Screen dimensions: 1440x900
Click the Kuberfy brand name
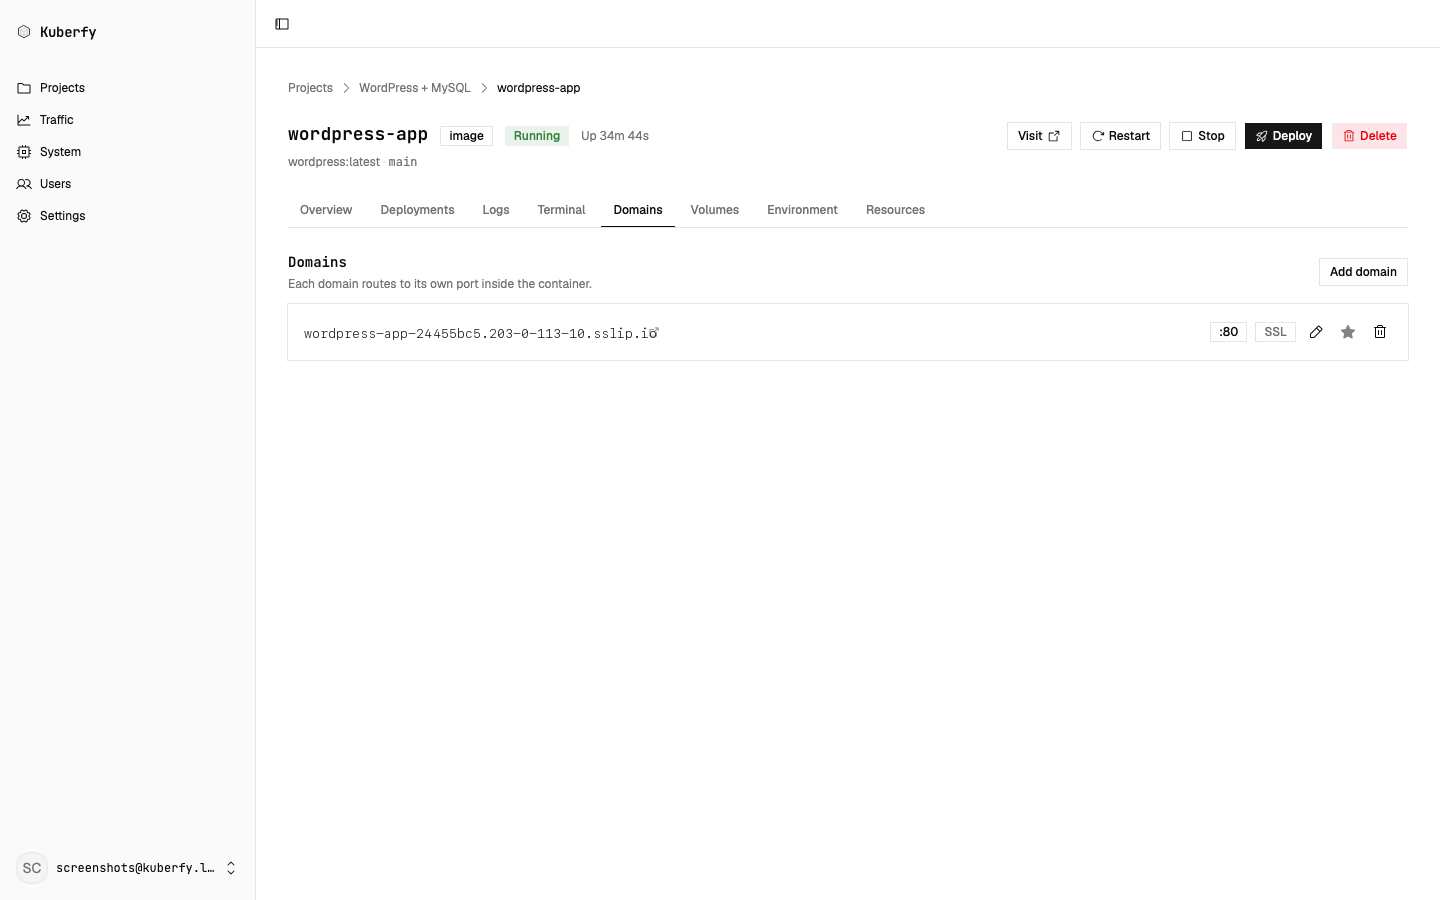[x=68, y=32]
